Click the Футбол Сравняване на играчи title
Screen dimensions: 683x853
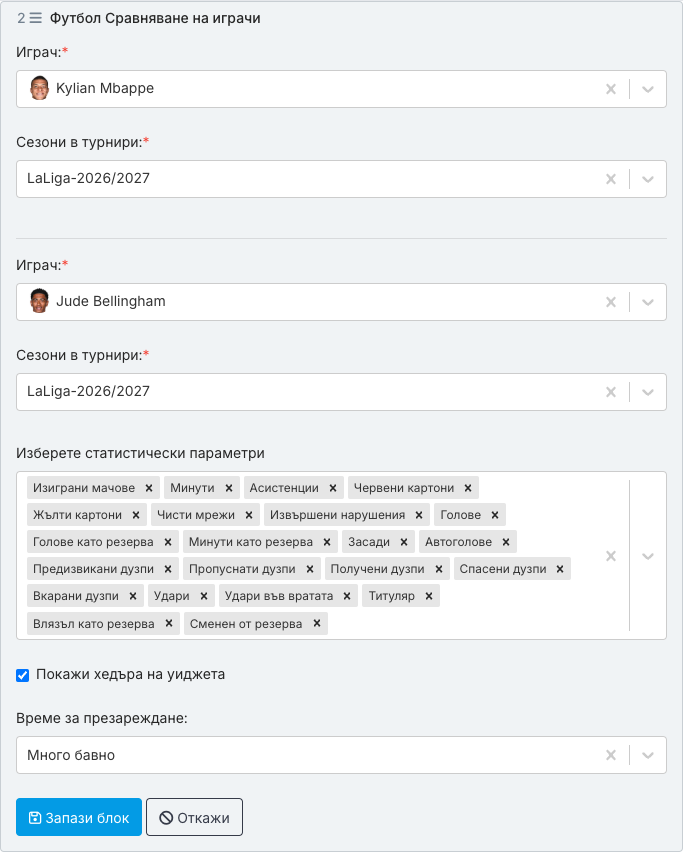(155, 18)
